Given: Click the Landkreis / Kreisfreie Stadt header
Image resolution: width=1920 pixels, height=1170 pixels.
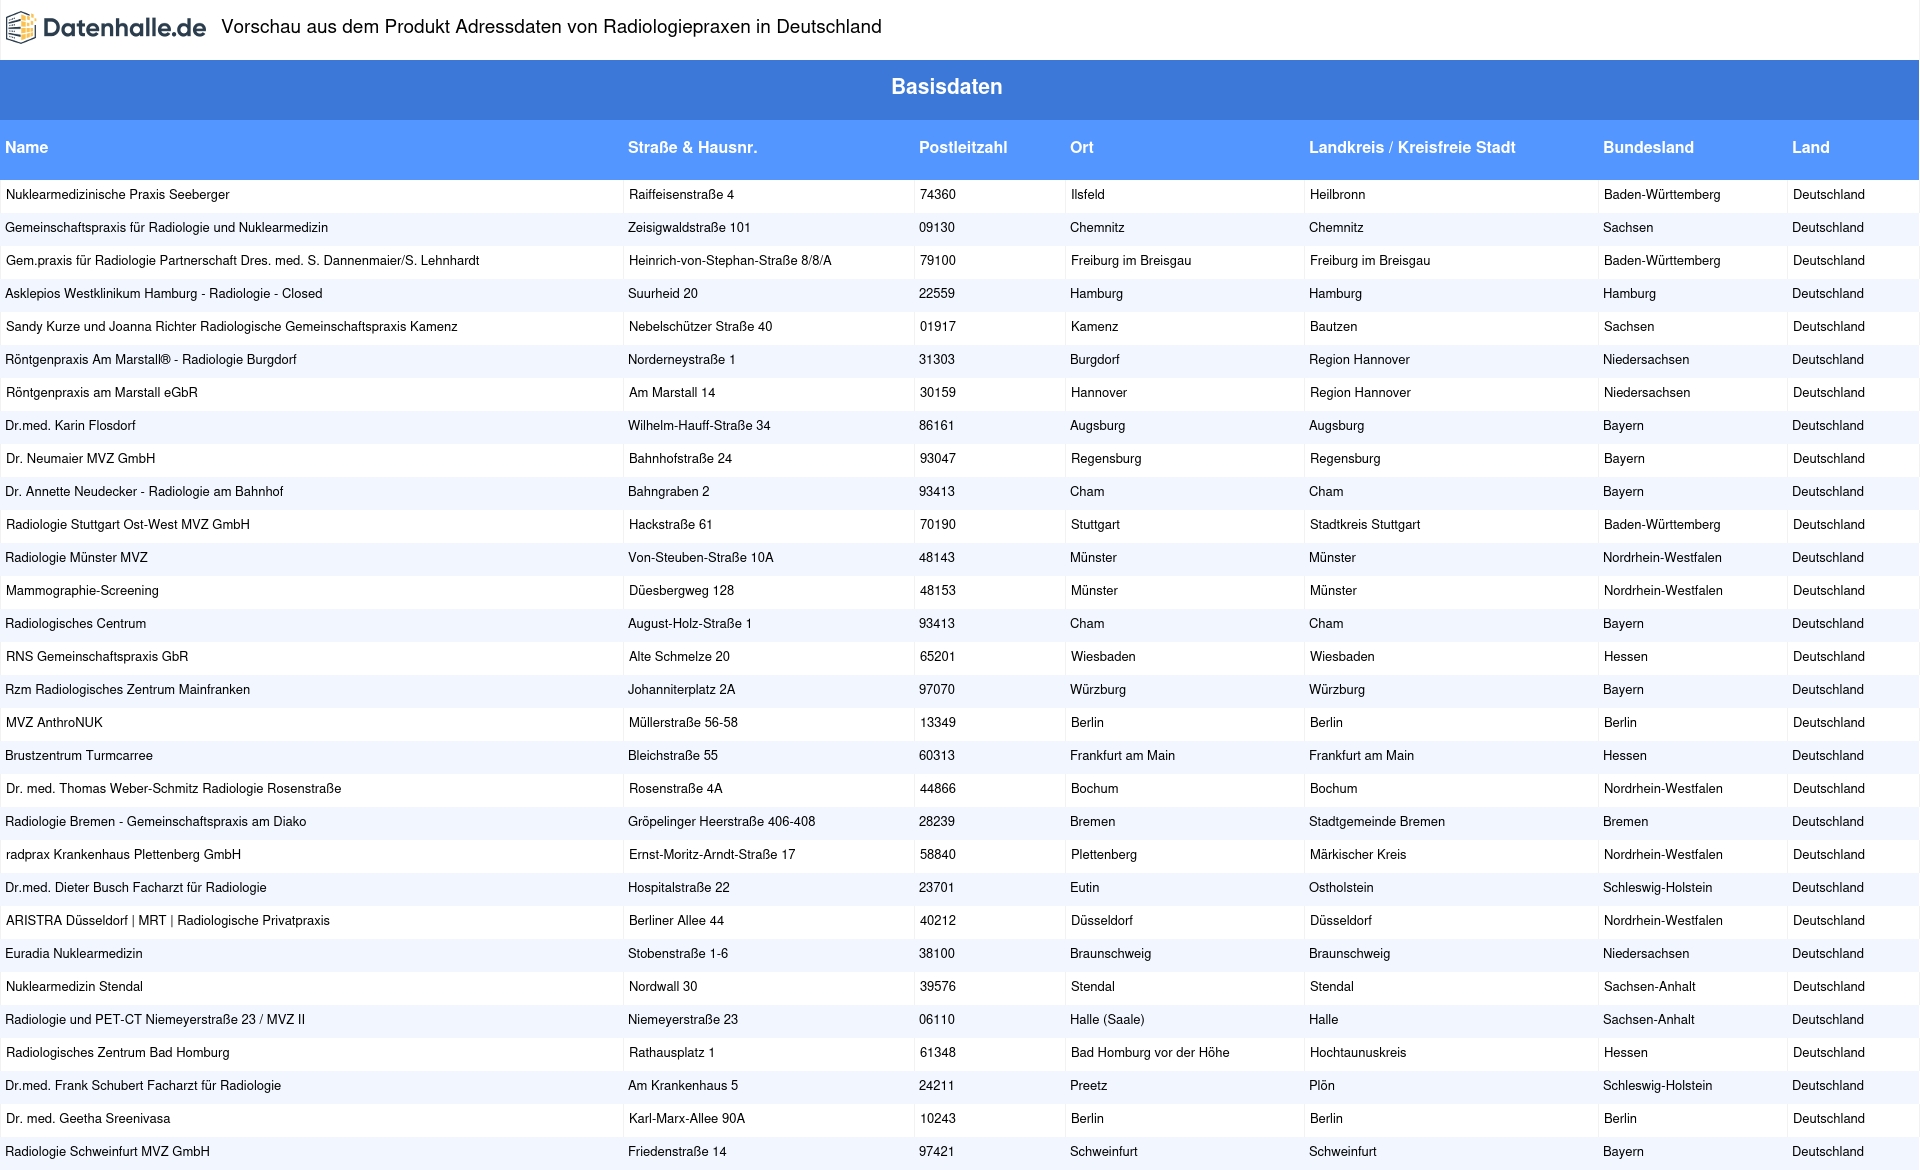Looking at the screenshot, I should [1412, 147].
